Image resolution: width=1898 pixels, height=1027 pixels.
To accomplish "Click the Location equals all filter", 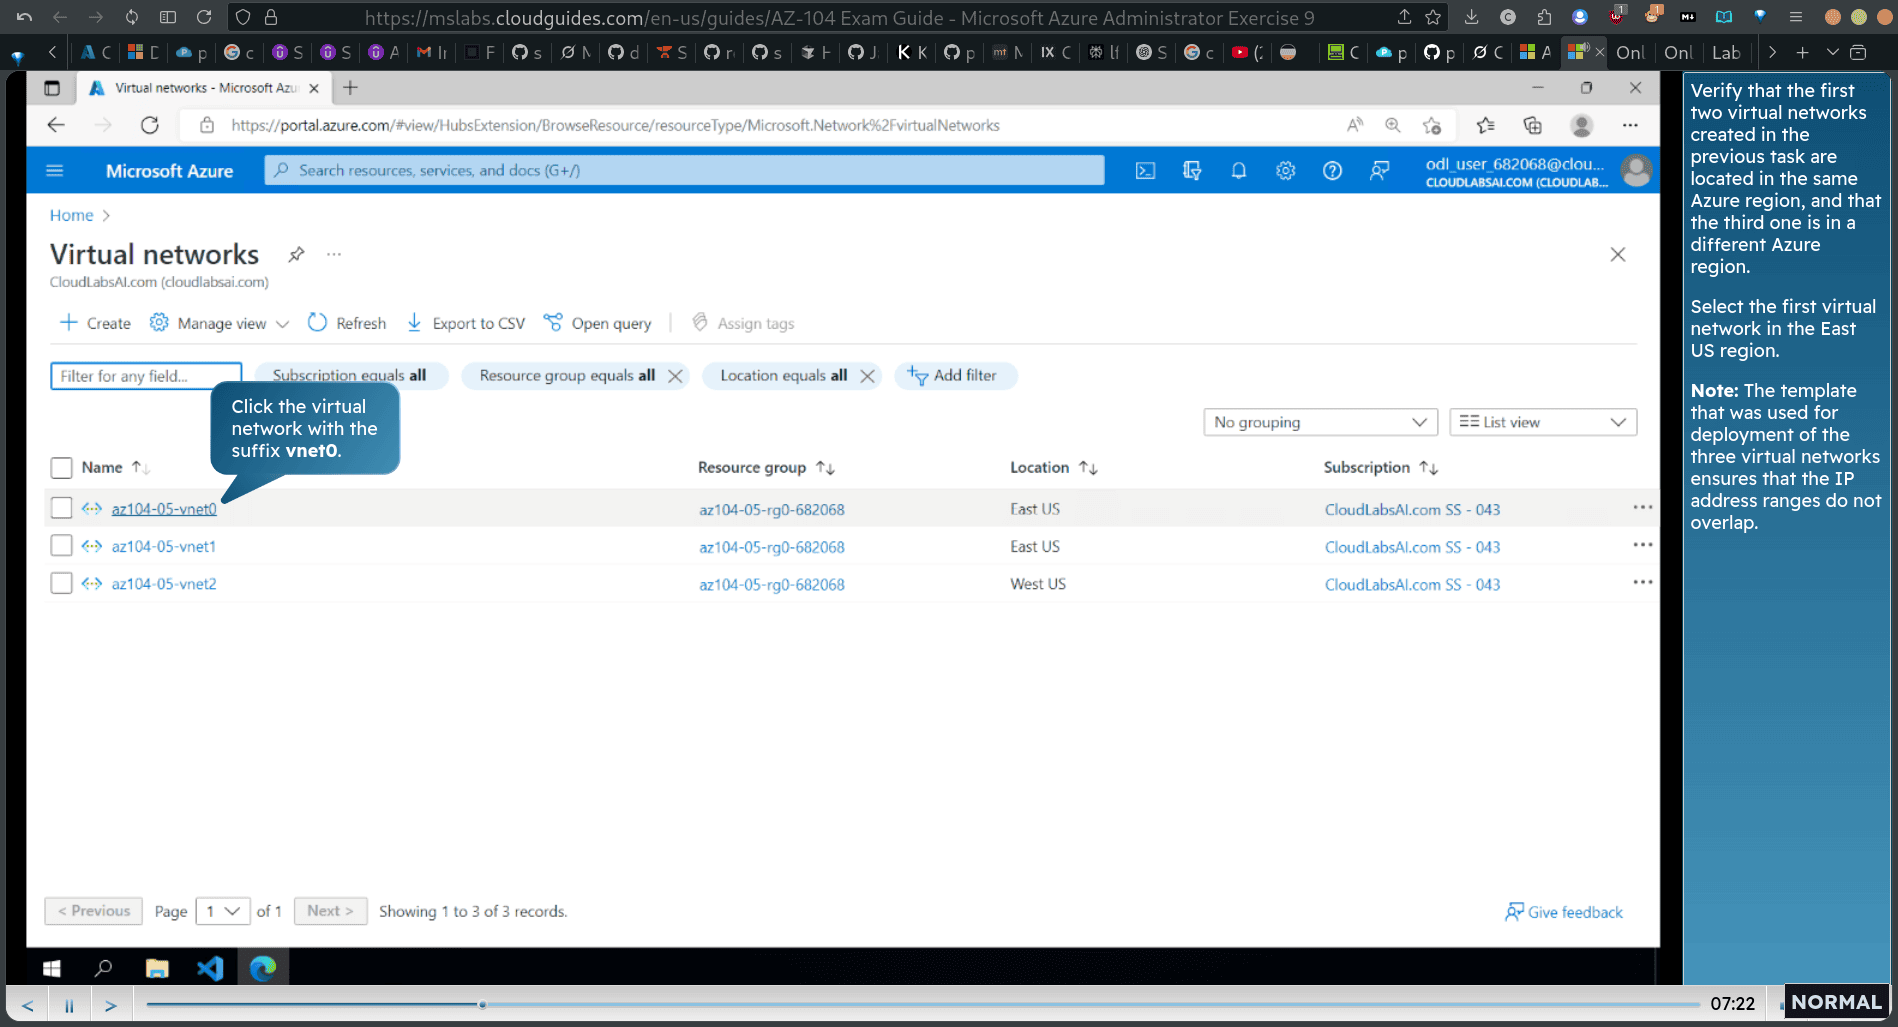I will (x=783, y=375).
